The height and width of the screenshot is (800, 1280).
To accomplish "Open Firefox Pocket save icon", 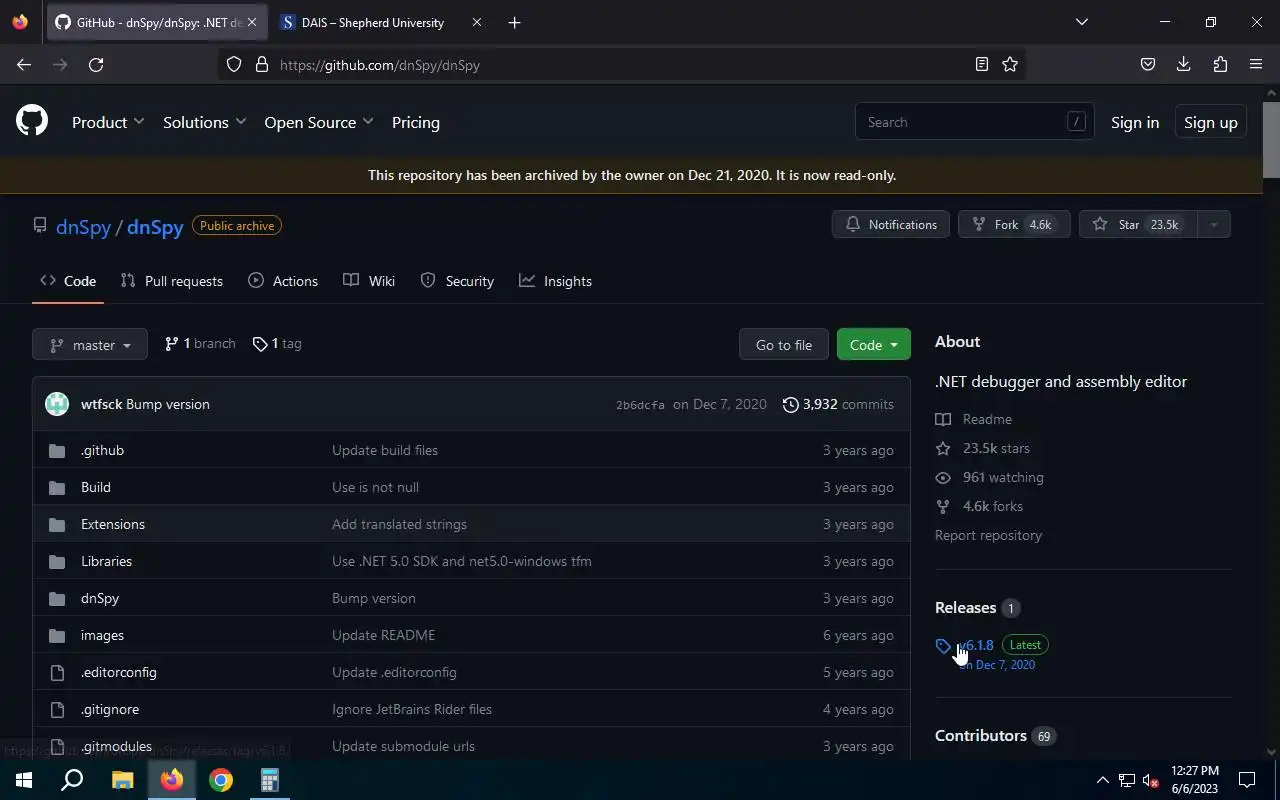I will coord(1148,64).
